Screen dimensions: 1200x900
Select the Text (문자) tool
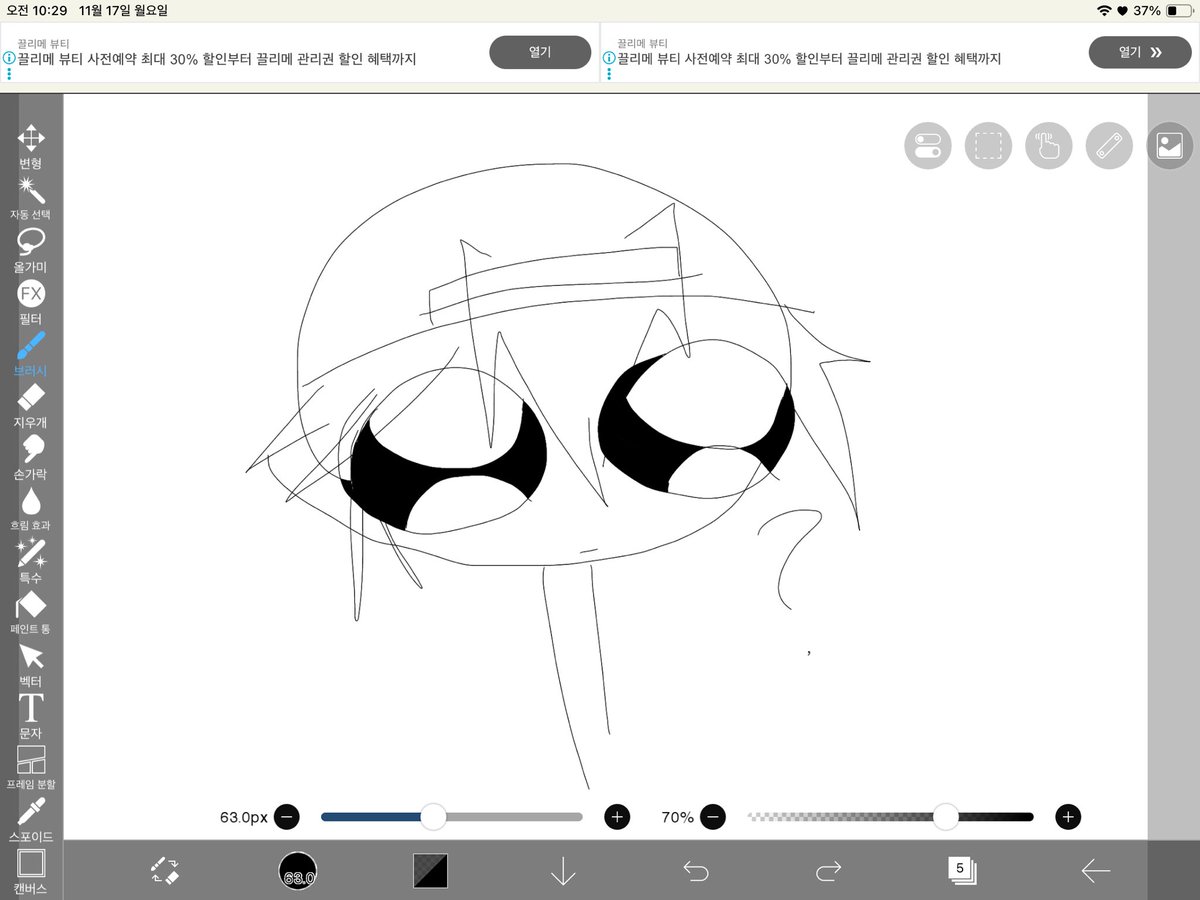[31, 710]
